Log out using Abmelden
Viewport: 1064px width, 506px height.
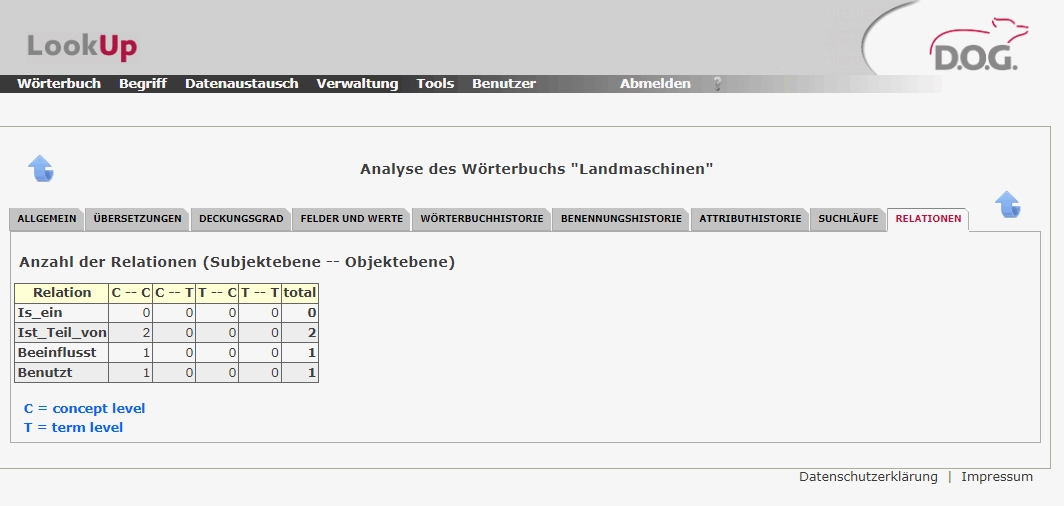click(x=655, y=84)
